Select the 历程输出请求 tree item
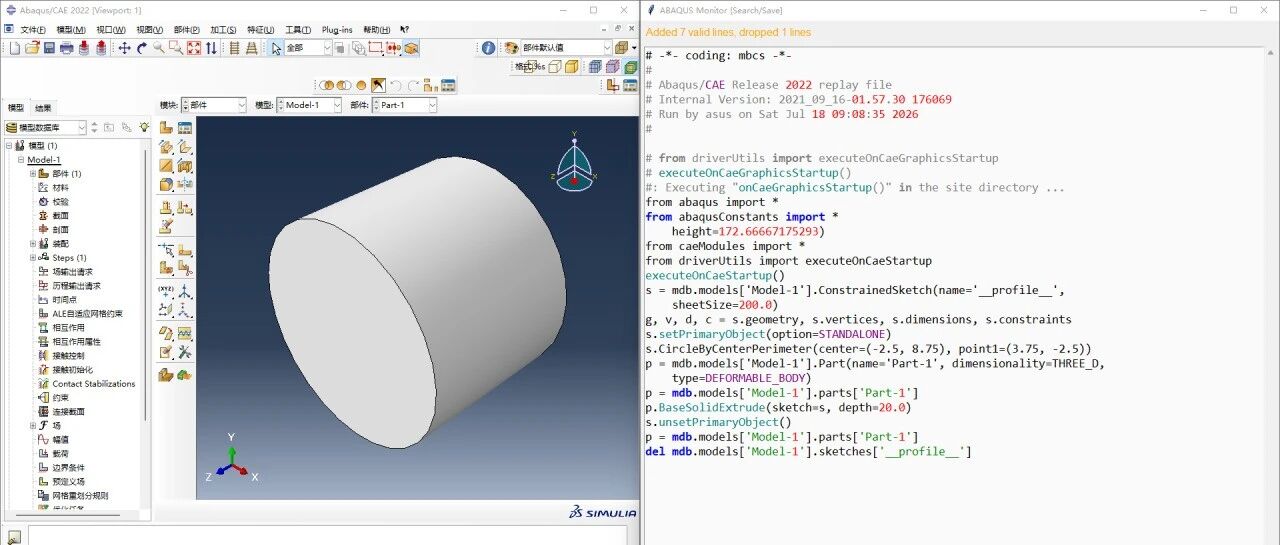This screenshot has height=545, width=1280. (x=77, y=286)
